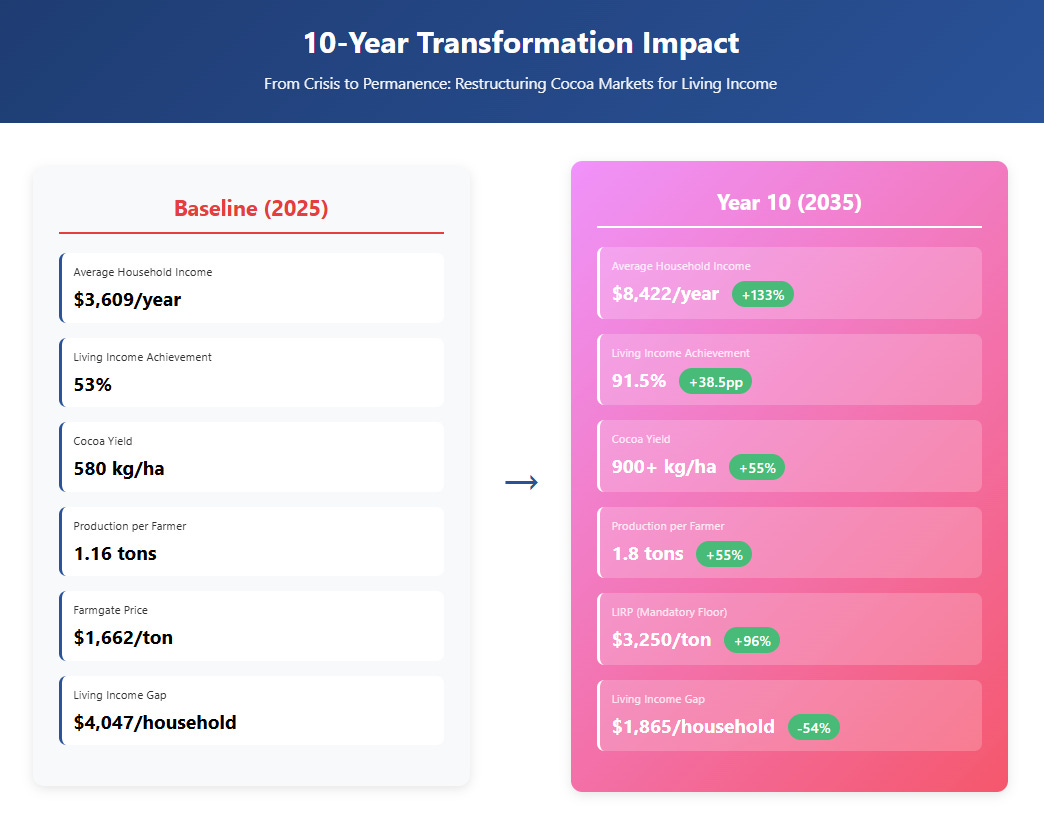Click the $1,865/household gap value
Viewport: 1044px width, 826px height.
(693, 727)
